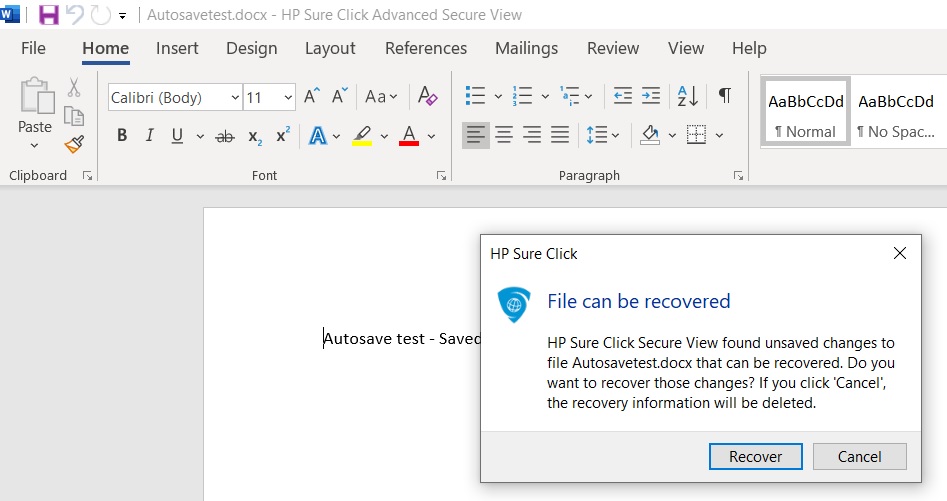This screenshot has height=501, width=947.
Task: Click the Borders icon
Action: 696,135
